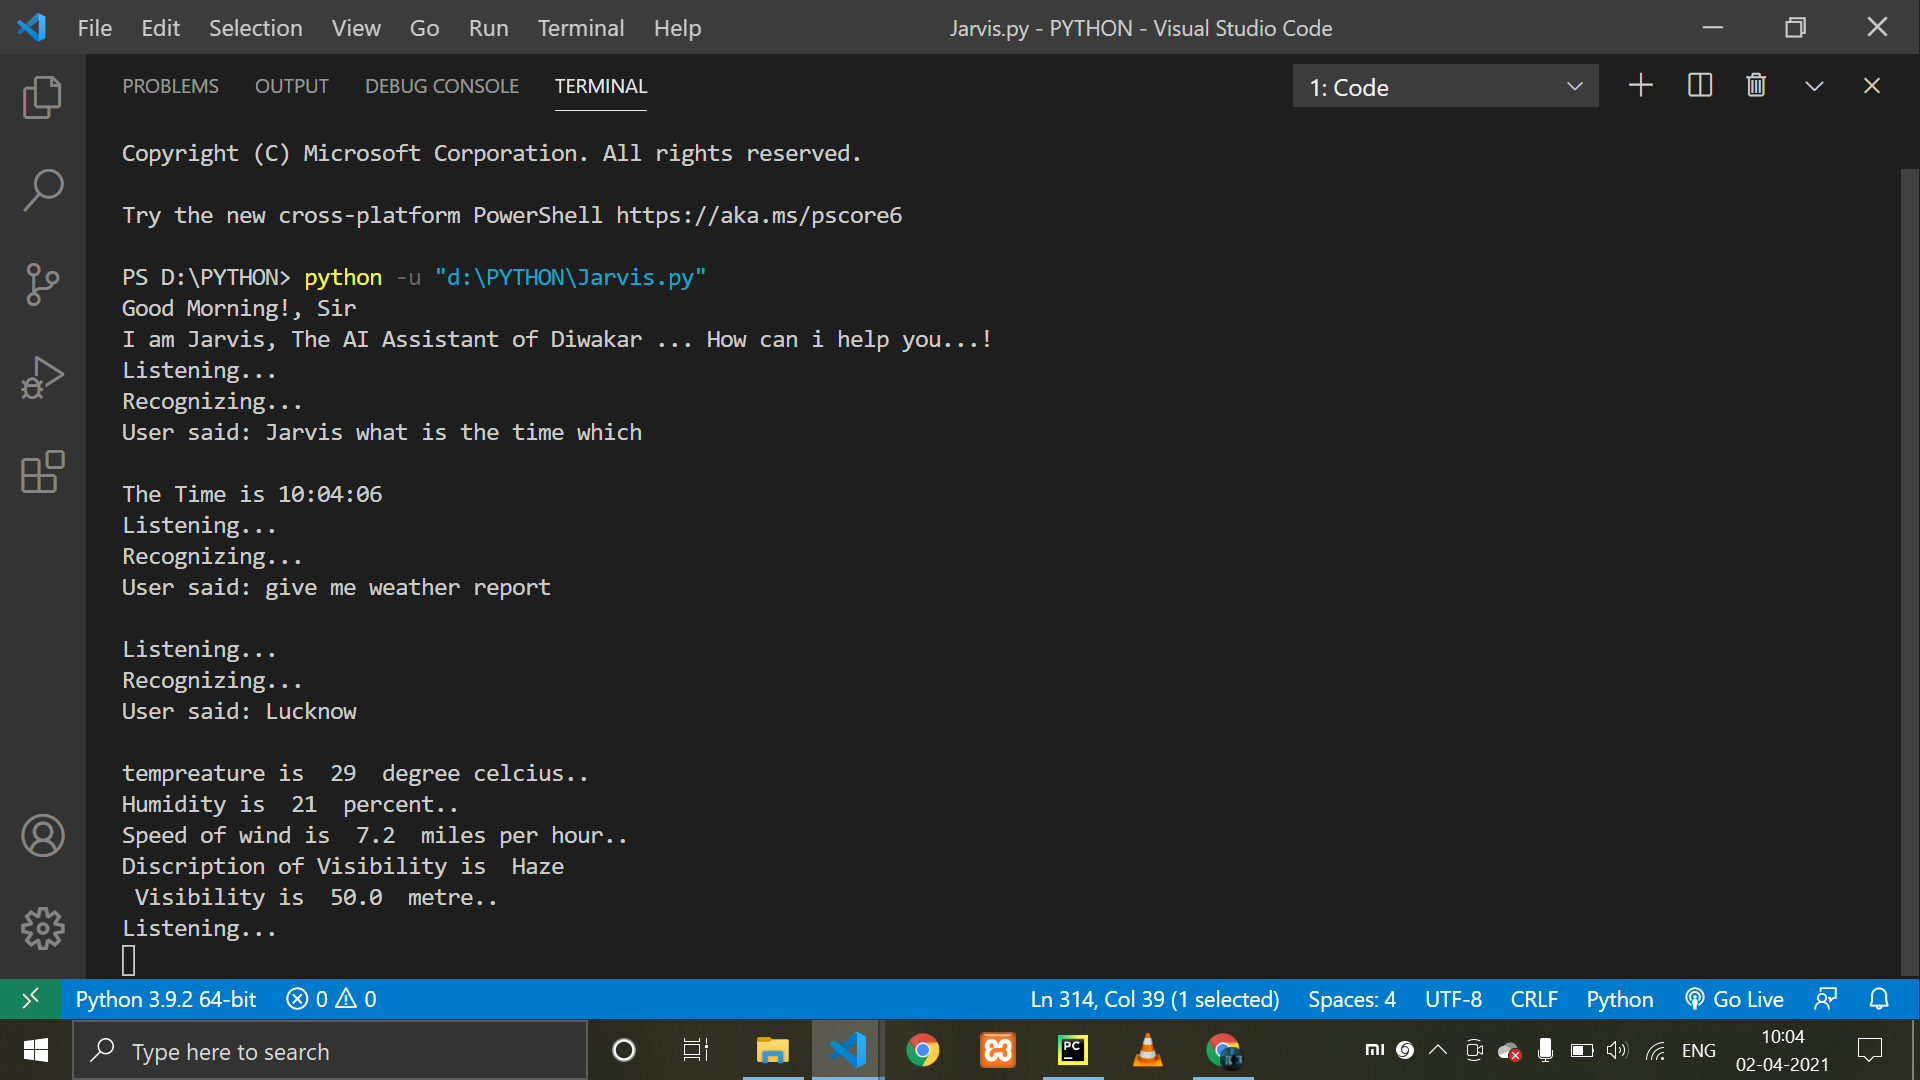Show errors and warnings count
This screenshot has width=1920, height=1080.
(331, 999)
